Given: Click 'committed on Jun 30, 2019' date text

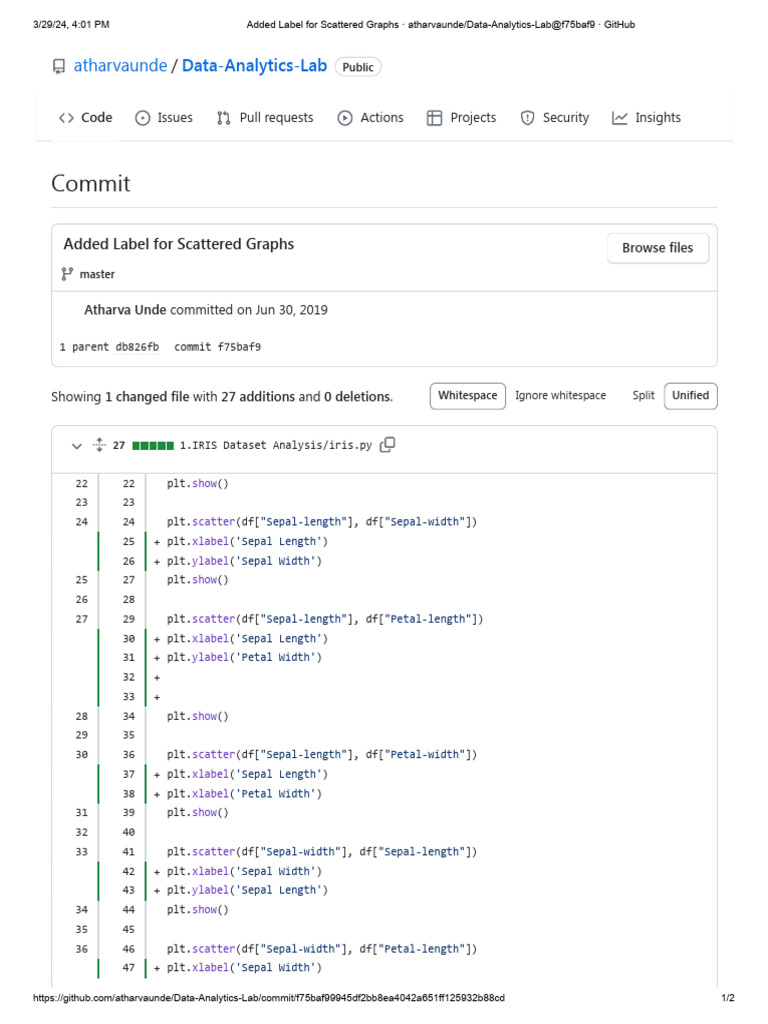Looking at the screenshot, I should click(x=249, y=310).
